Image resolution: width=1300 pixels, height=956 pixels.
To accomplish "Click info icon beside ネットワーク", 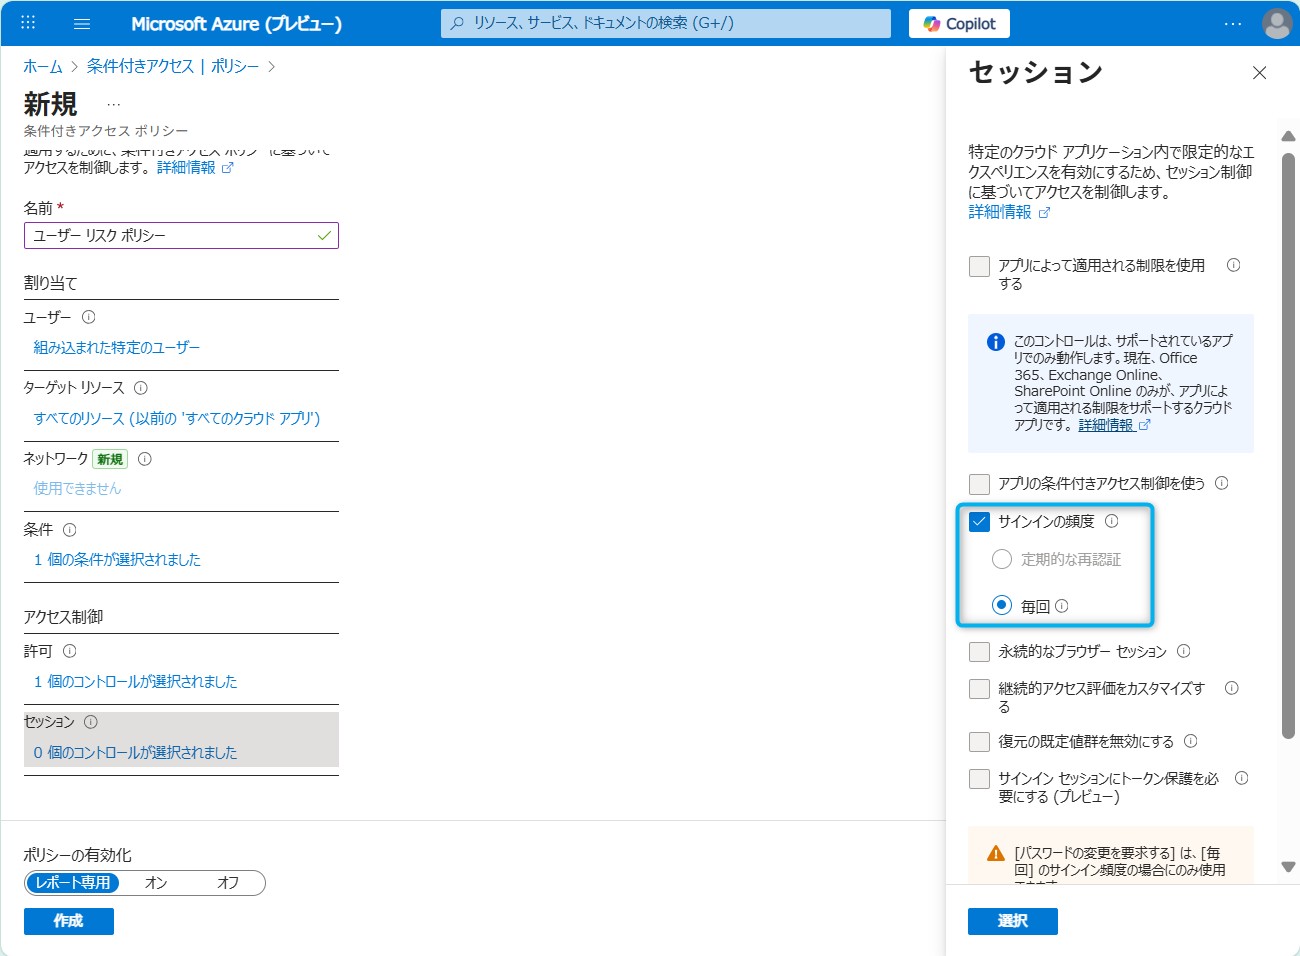I will pyautogui.click(x=145, y=459).
